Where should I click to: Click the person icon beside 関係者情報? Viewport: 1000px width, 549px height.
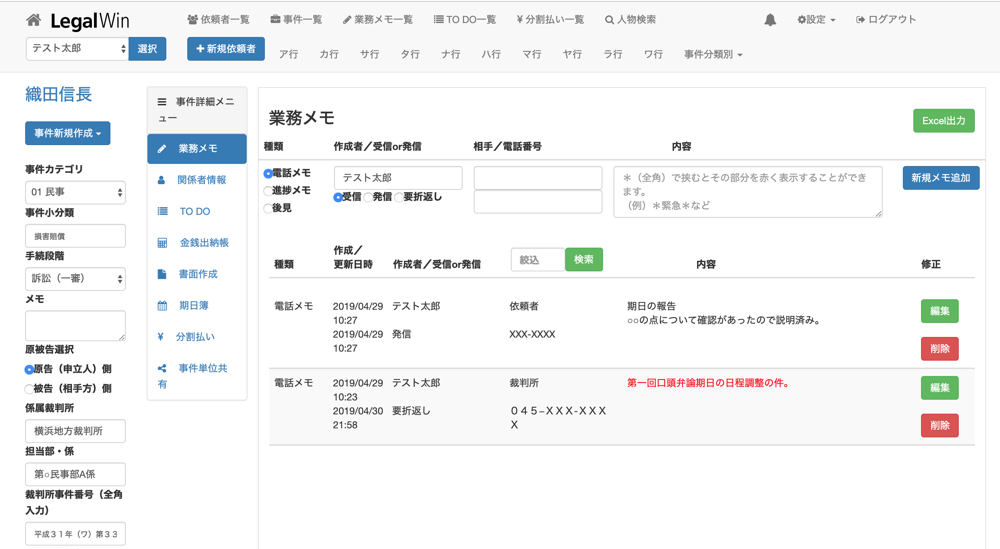coord(161,180)
